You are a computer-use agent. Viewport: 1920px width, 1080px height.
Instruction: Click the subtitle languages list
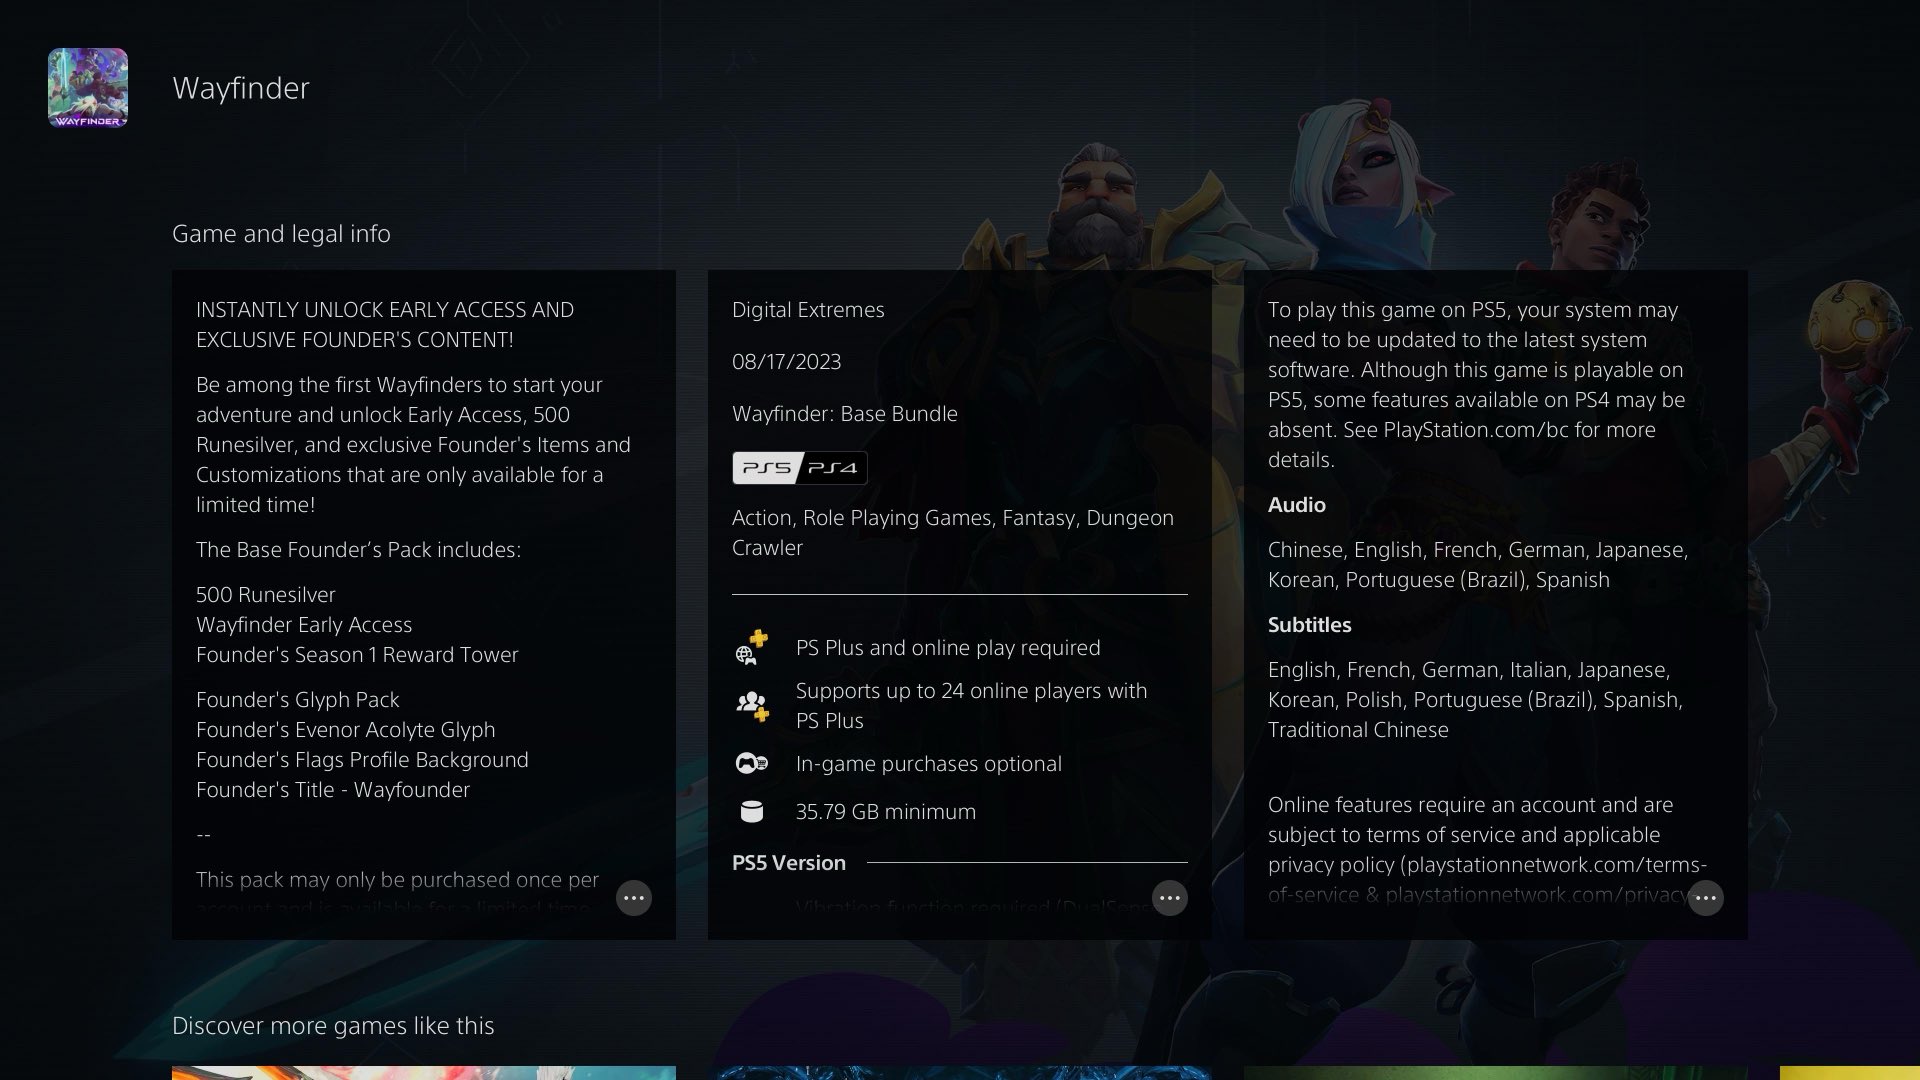coord(1475,700)
